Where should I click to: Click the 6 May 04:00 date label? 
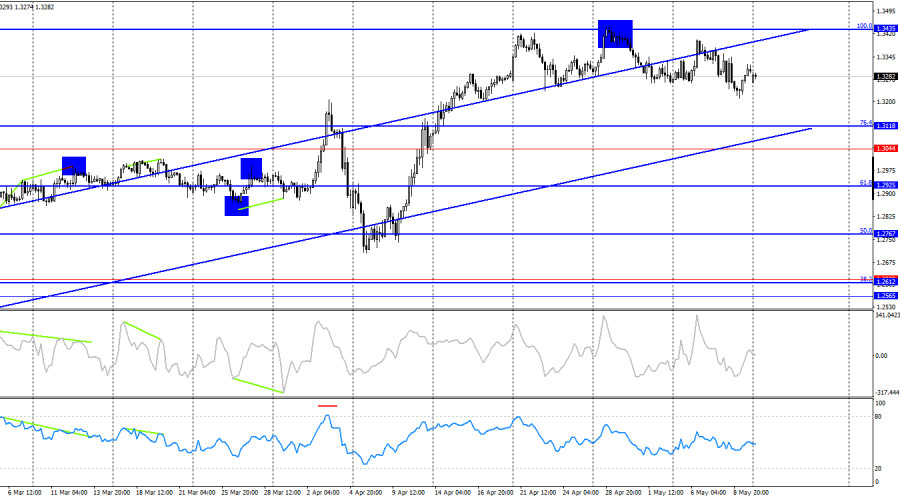point(708,493)
